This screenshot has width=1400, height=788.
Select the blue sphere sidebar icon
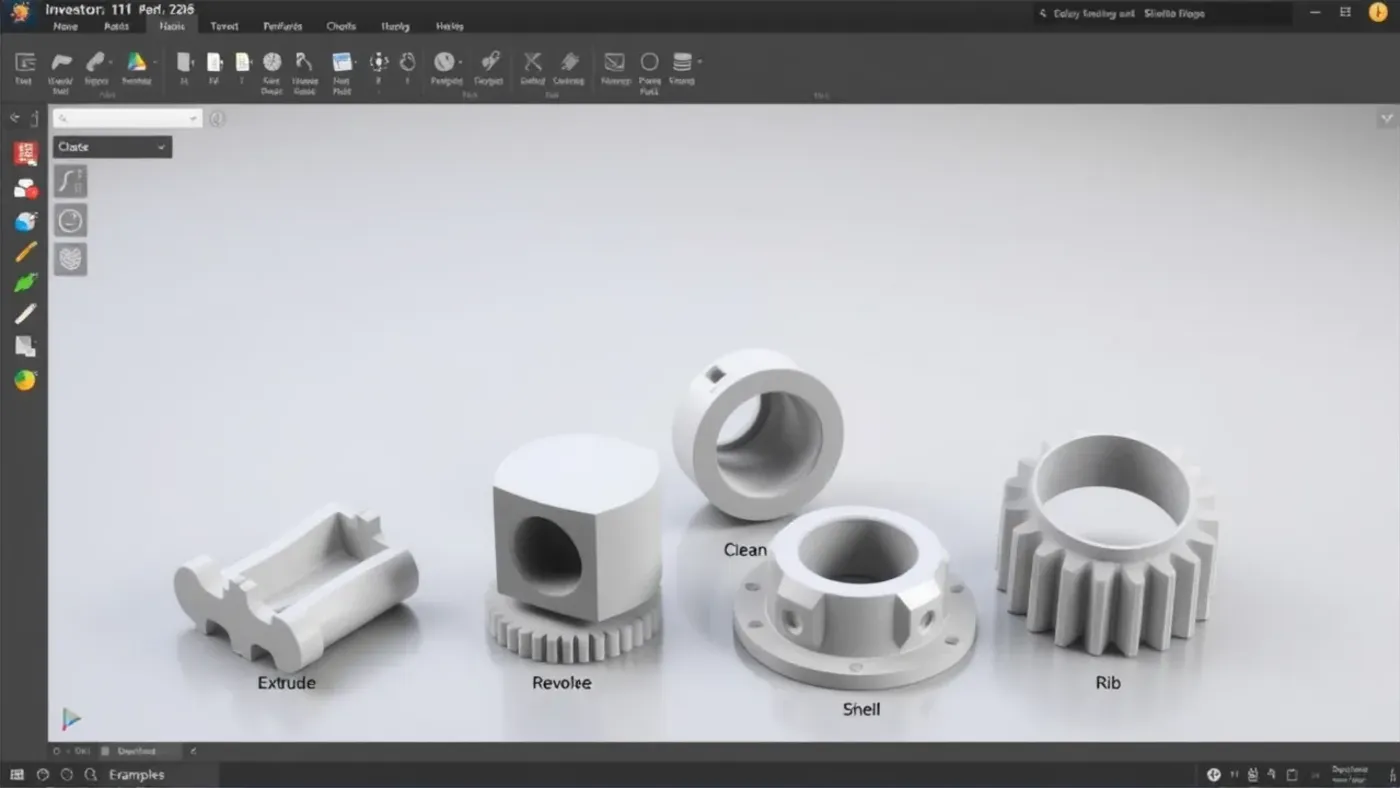[x=25, y=221]
